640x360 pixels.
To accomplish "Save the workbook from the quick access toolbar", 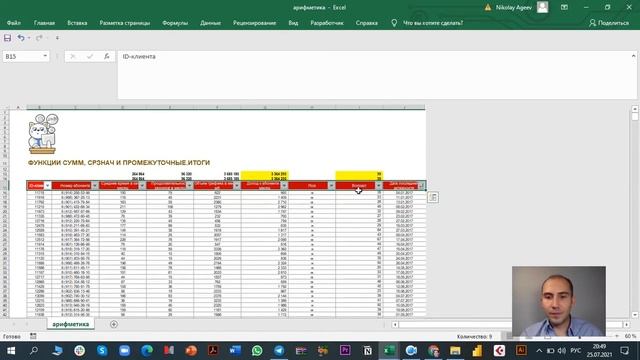I will pyautogui.click(x=7, y=38).
